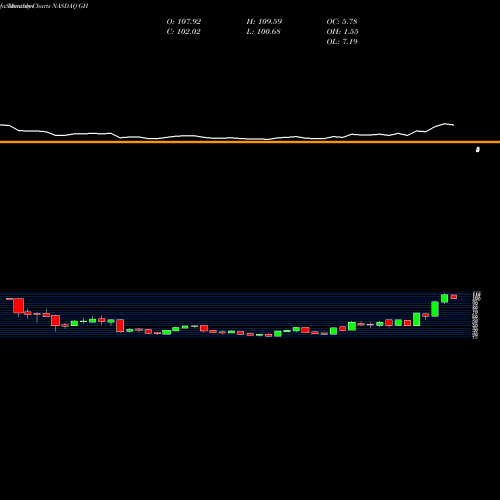
Task: Click the price axis labels beside the candles
Action: pyautogui.click(x=477, y=315)
